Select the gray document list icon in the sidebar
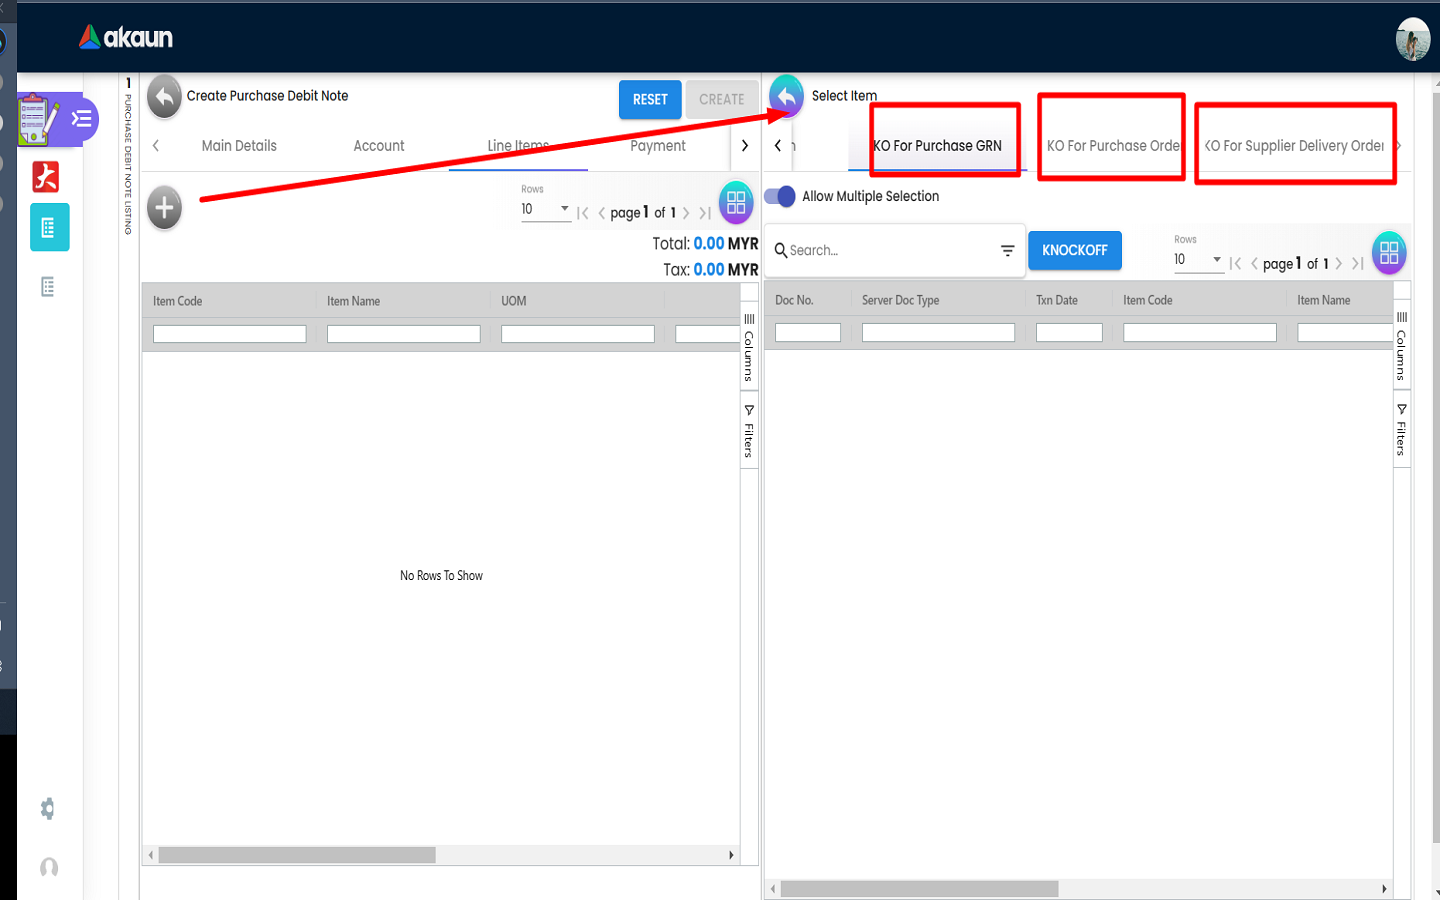1440x900 pixels. [x=48, y=287]
